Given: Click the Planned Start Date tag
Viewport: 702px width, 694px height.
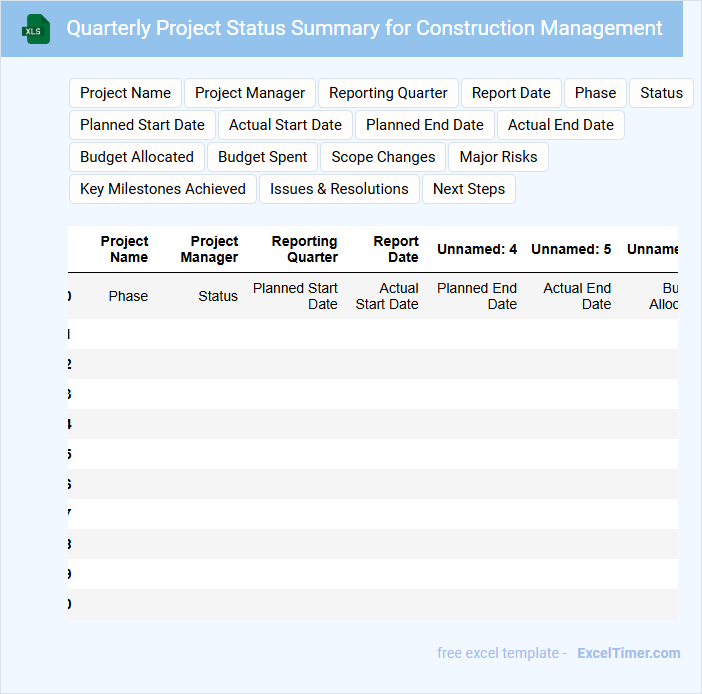Looking at the screenshot, I should pyautogui.click(x=142, y=125).
